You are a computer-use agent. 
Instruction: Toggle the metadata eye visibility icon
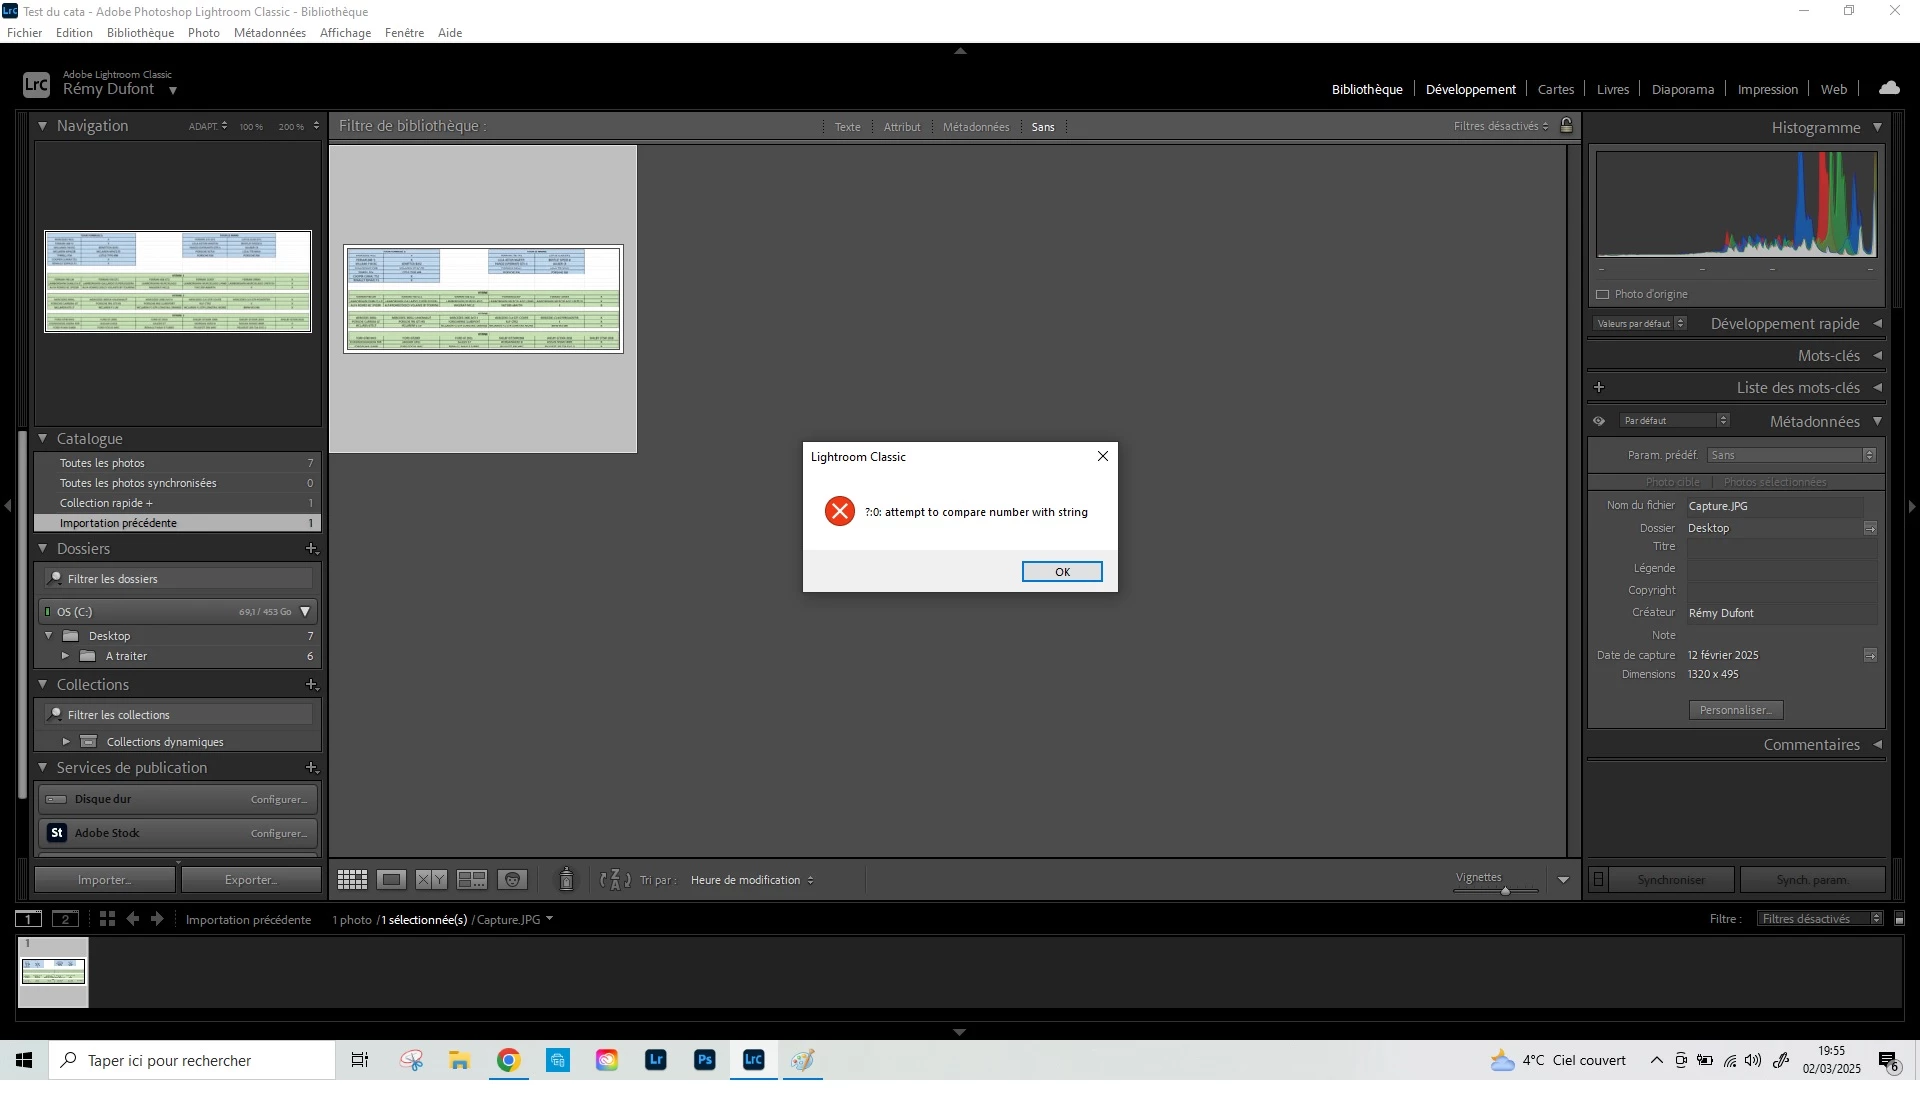point(1599,421)
